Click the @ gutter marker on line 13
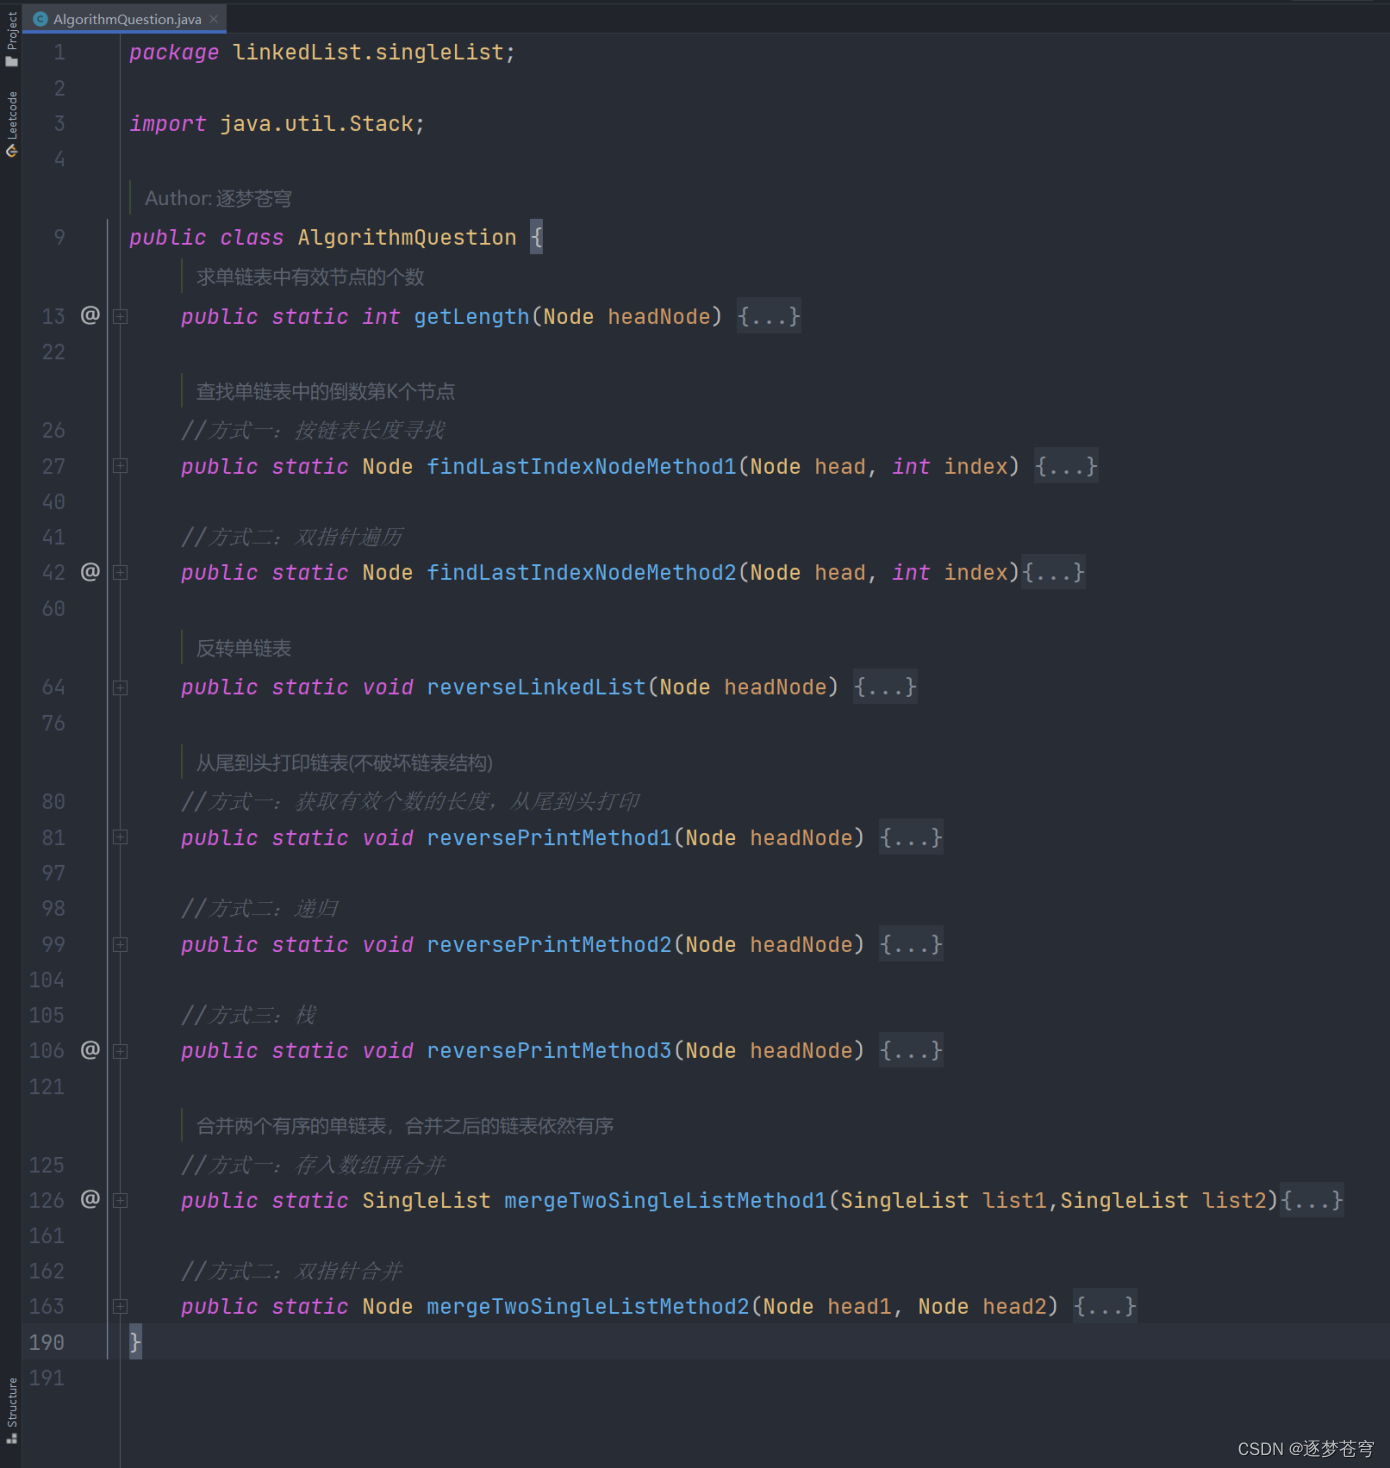Screen dimensions: 1390x1468 (90, 315)
